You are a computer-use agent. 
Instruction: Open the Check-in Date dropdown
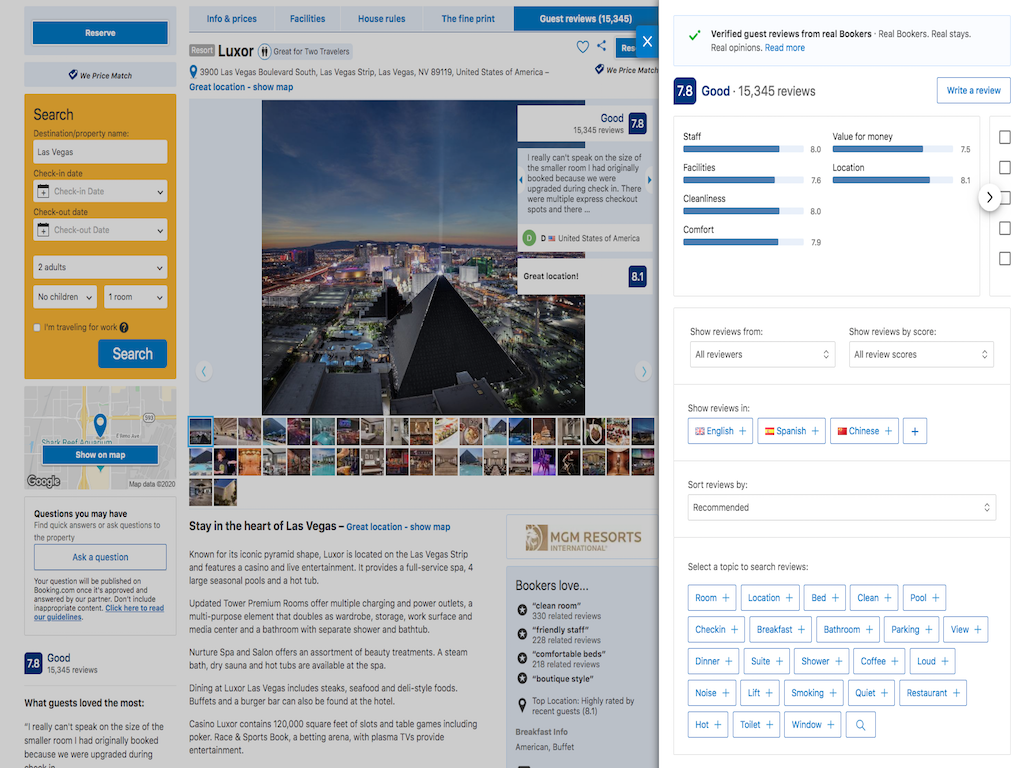(100, 191)
